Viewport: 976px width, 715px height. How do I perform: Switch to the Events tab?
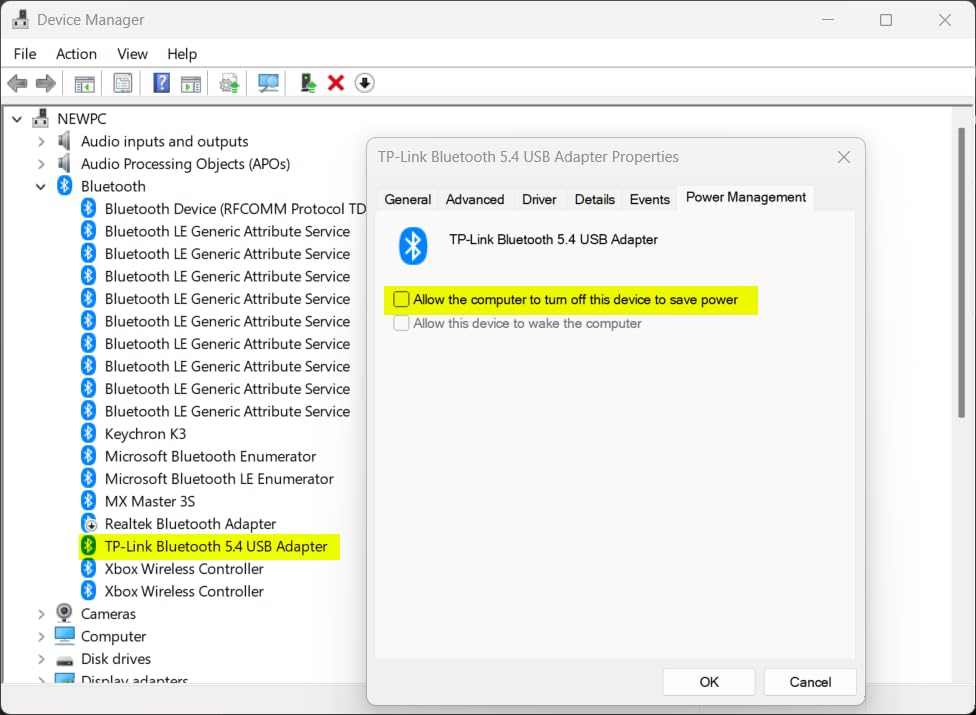(649, 199)
